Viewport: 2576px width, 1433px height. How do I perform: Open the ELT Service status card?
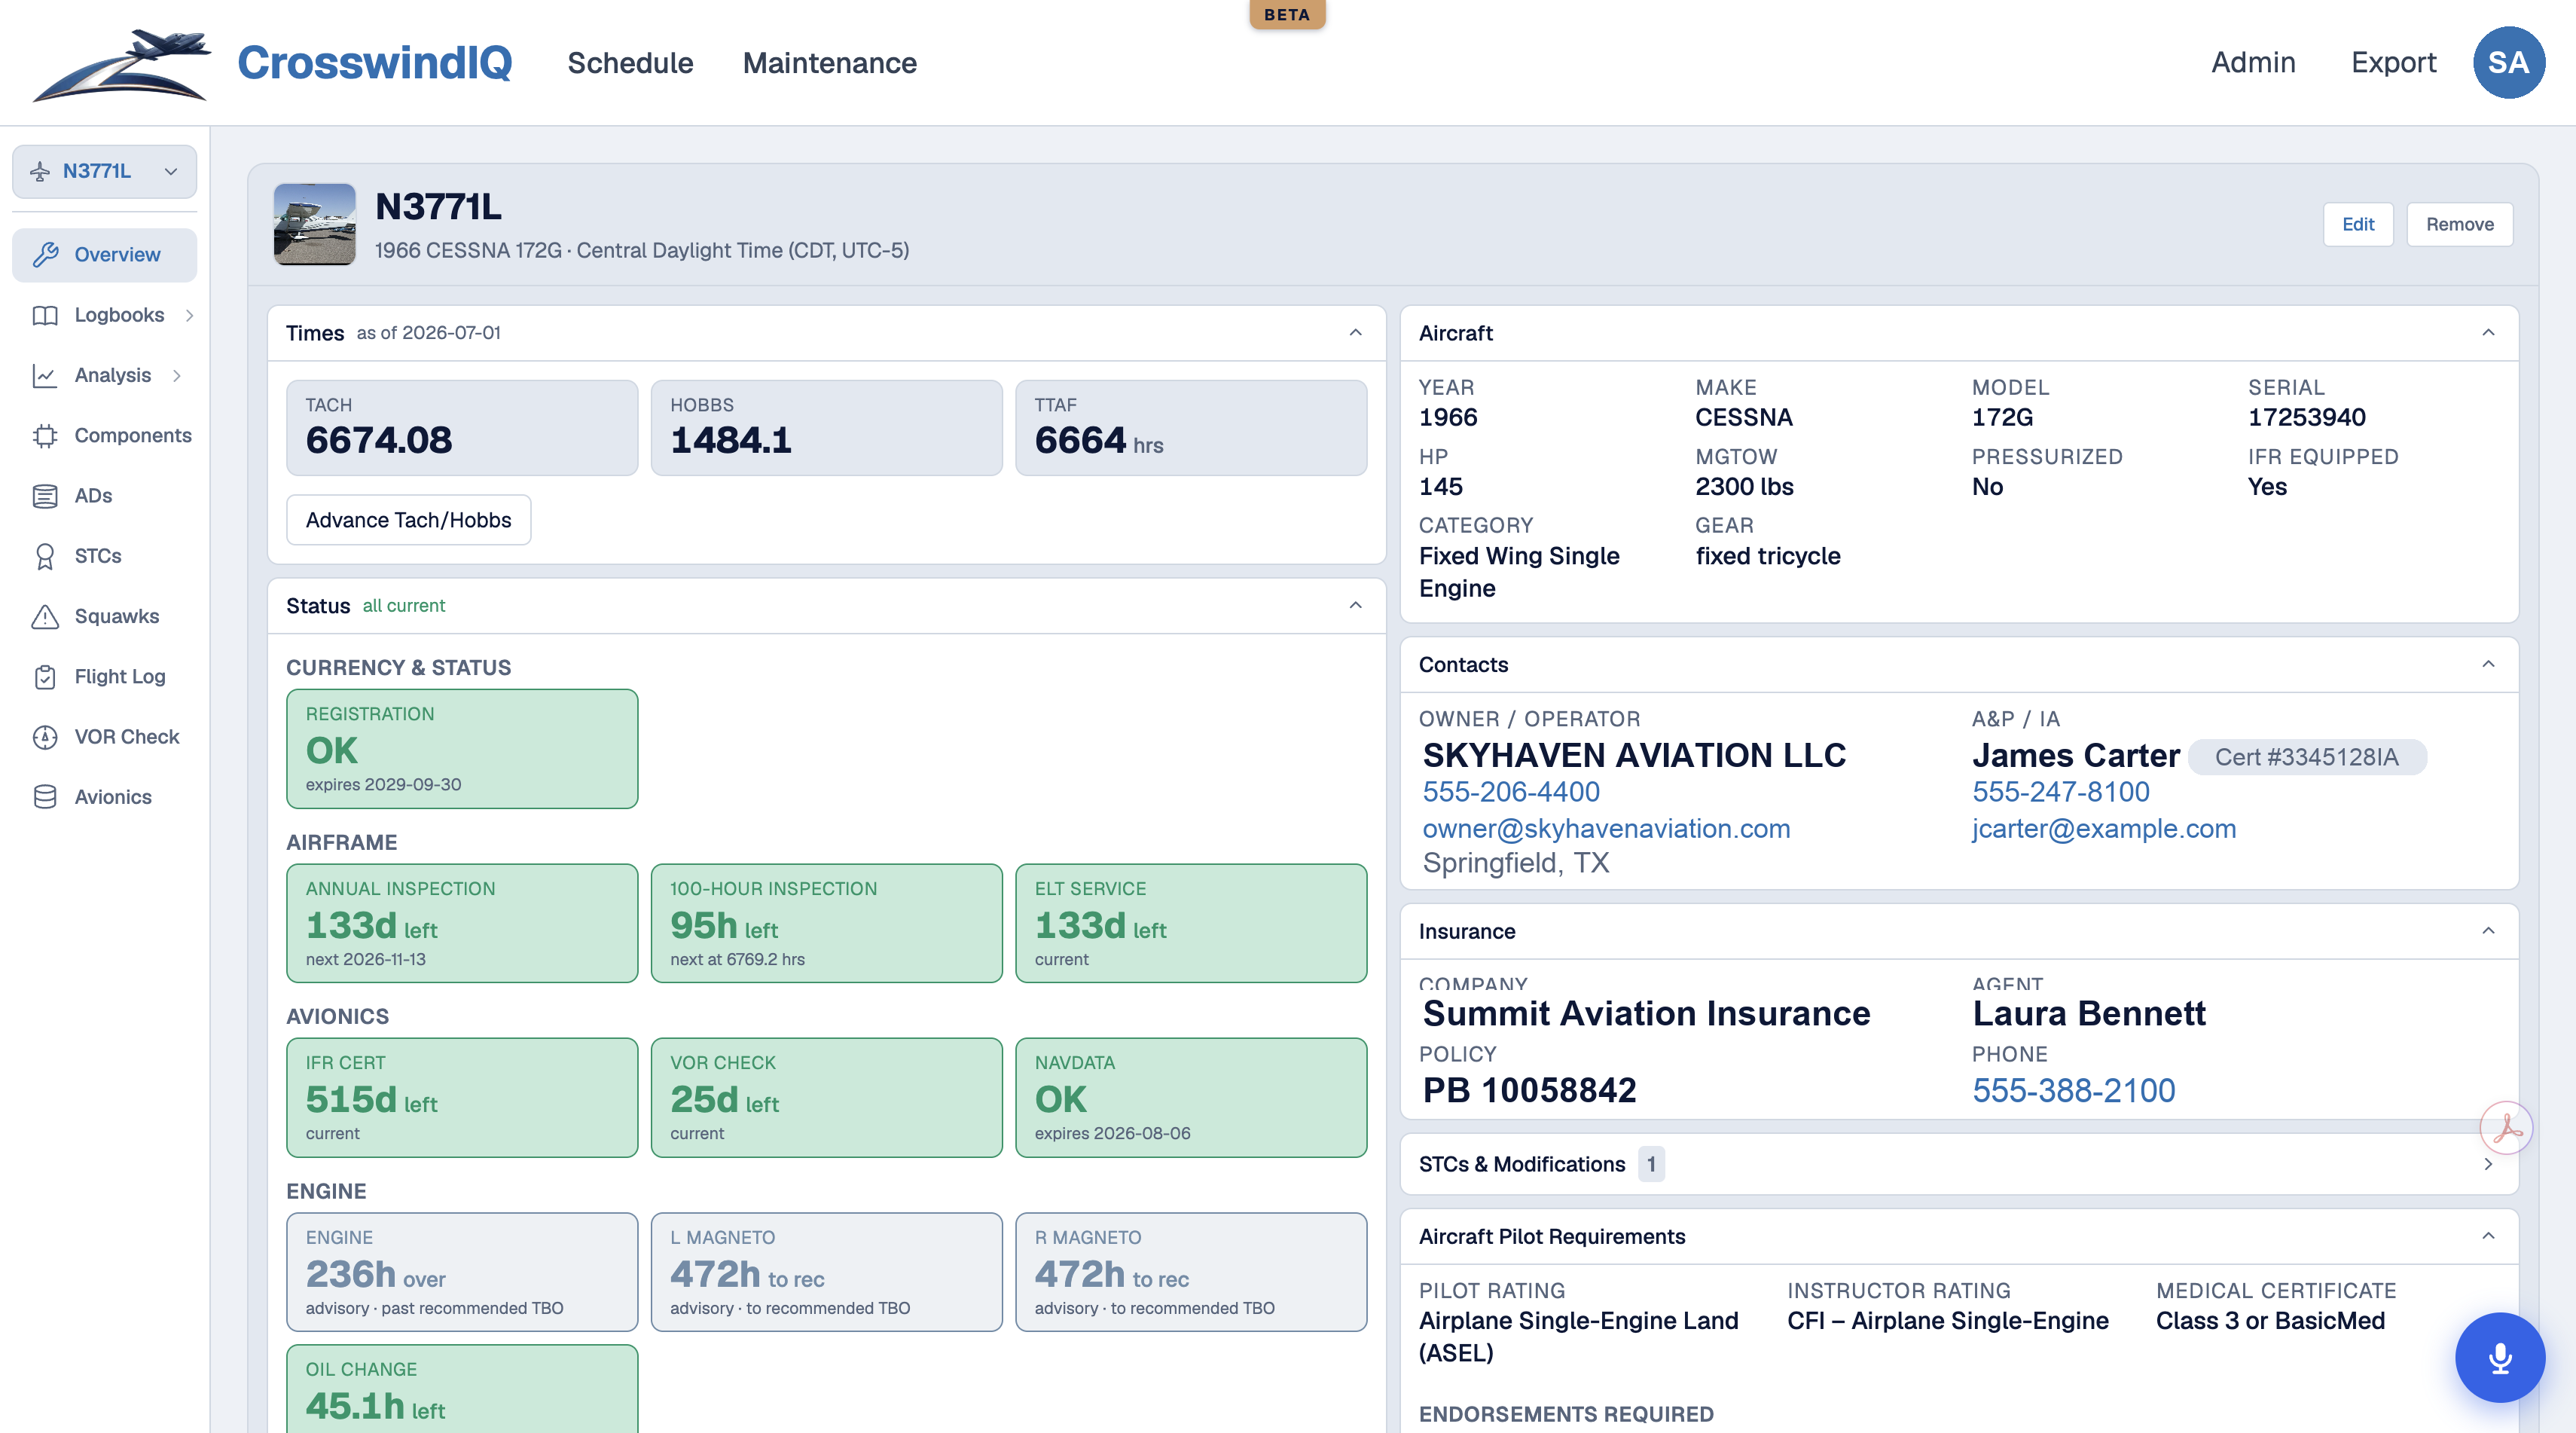[1191, 923]
